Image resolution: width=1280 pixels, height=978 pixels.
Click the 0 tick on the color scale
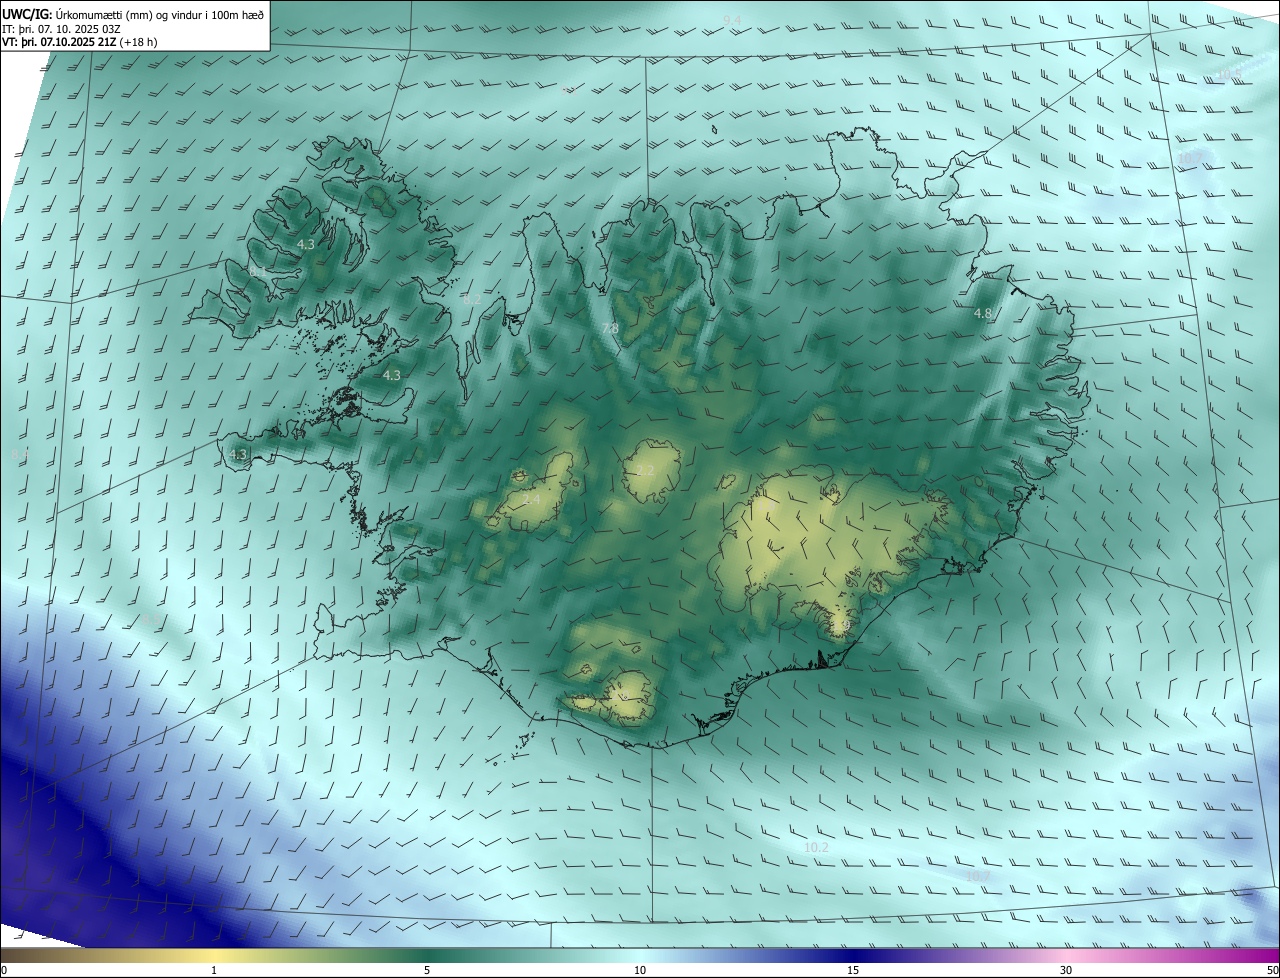[x=4, y=970]
